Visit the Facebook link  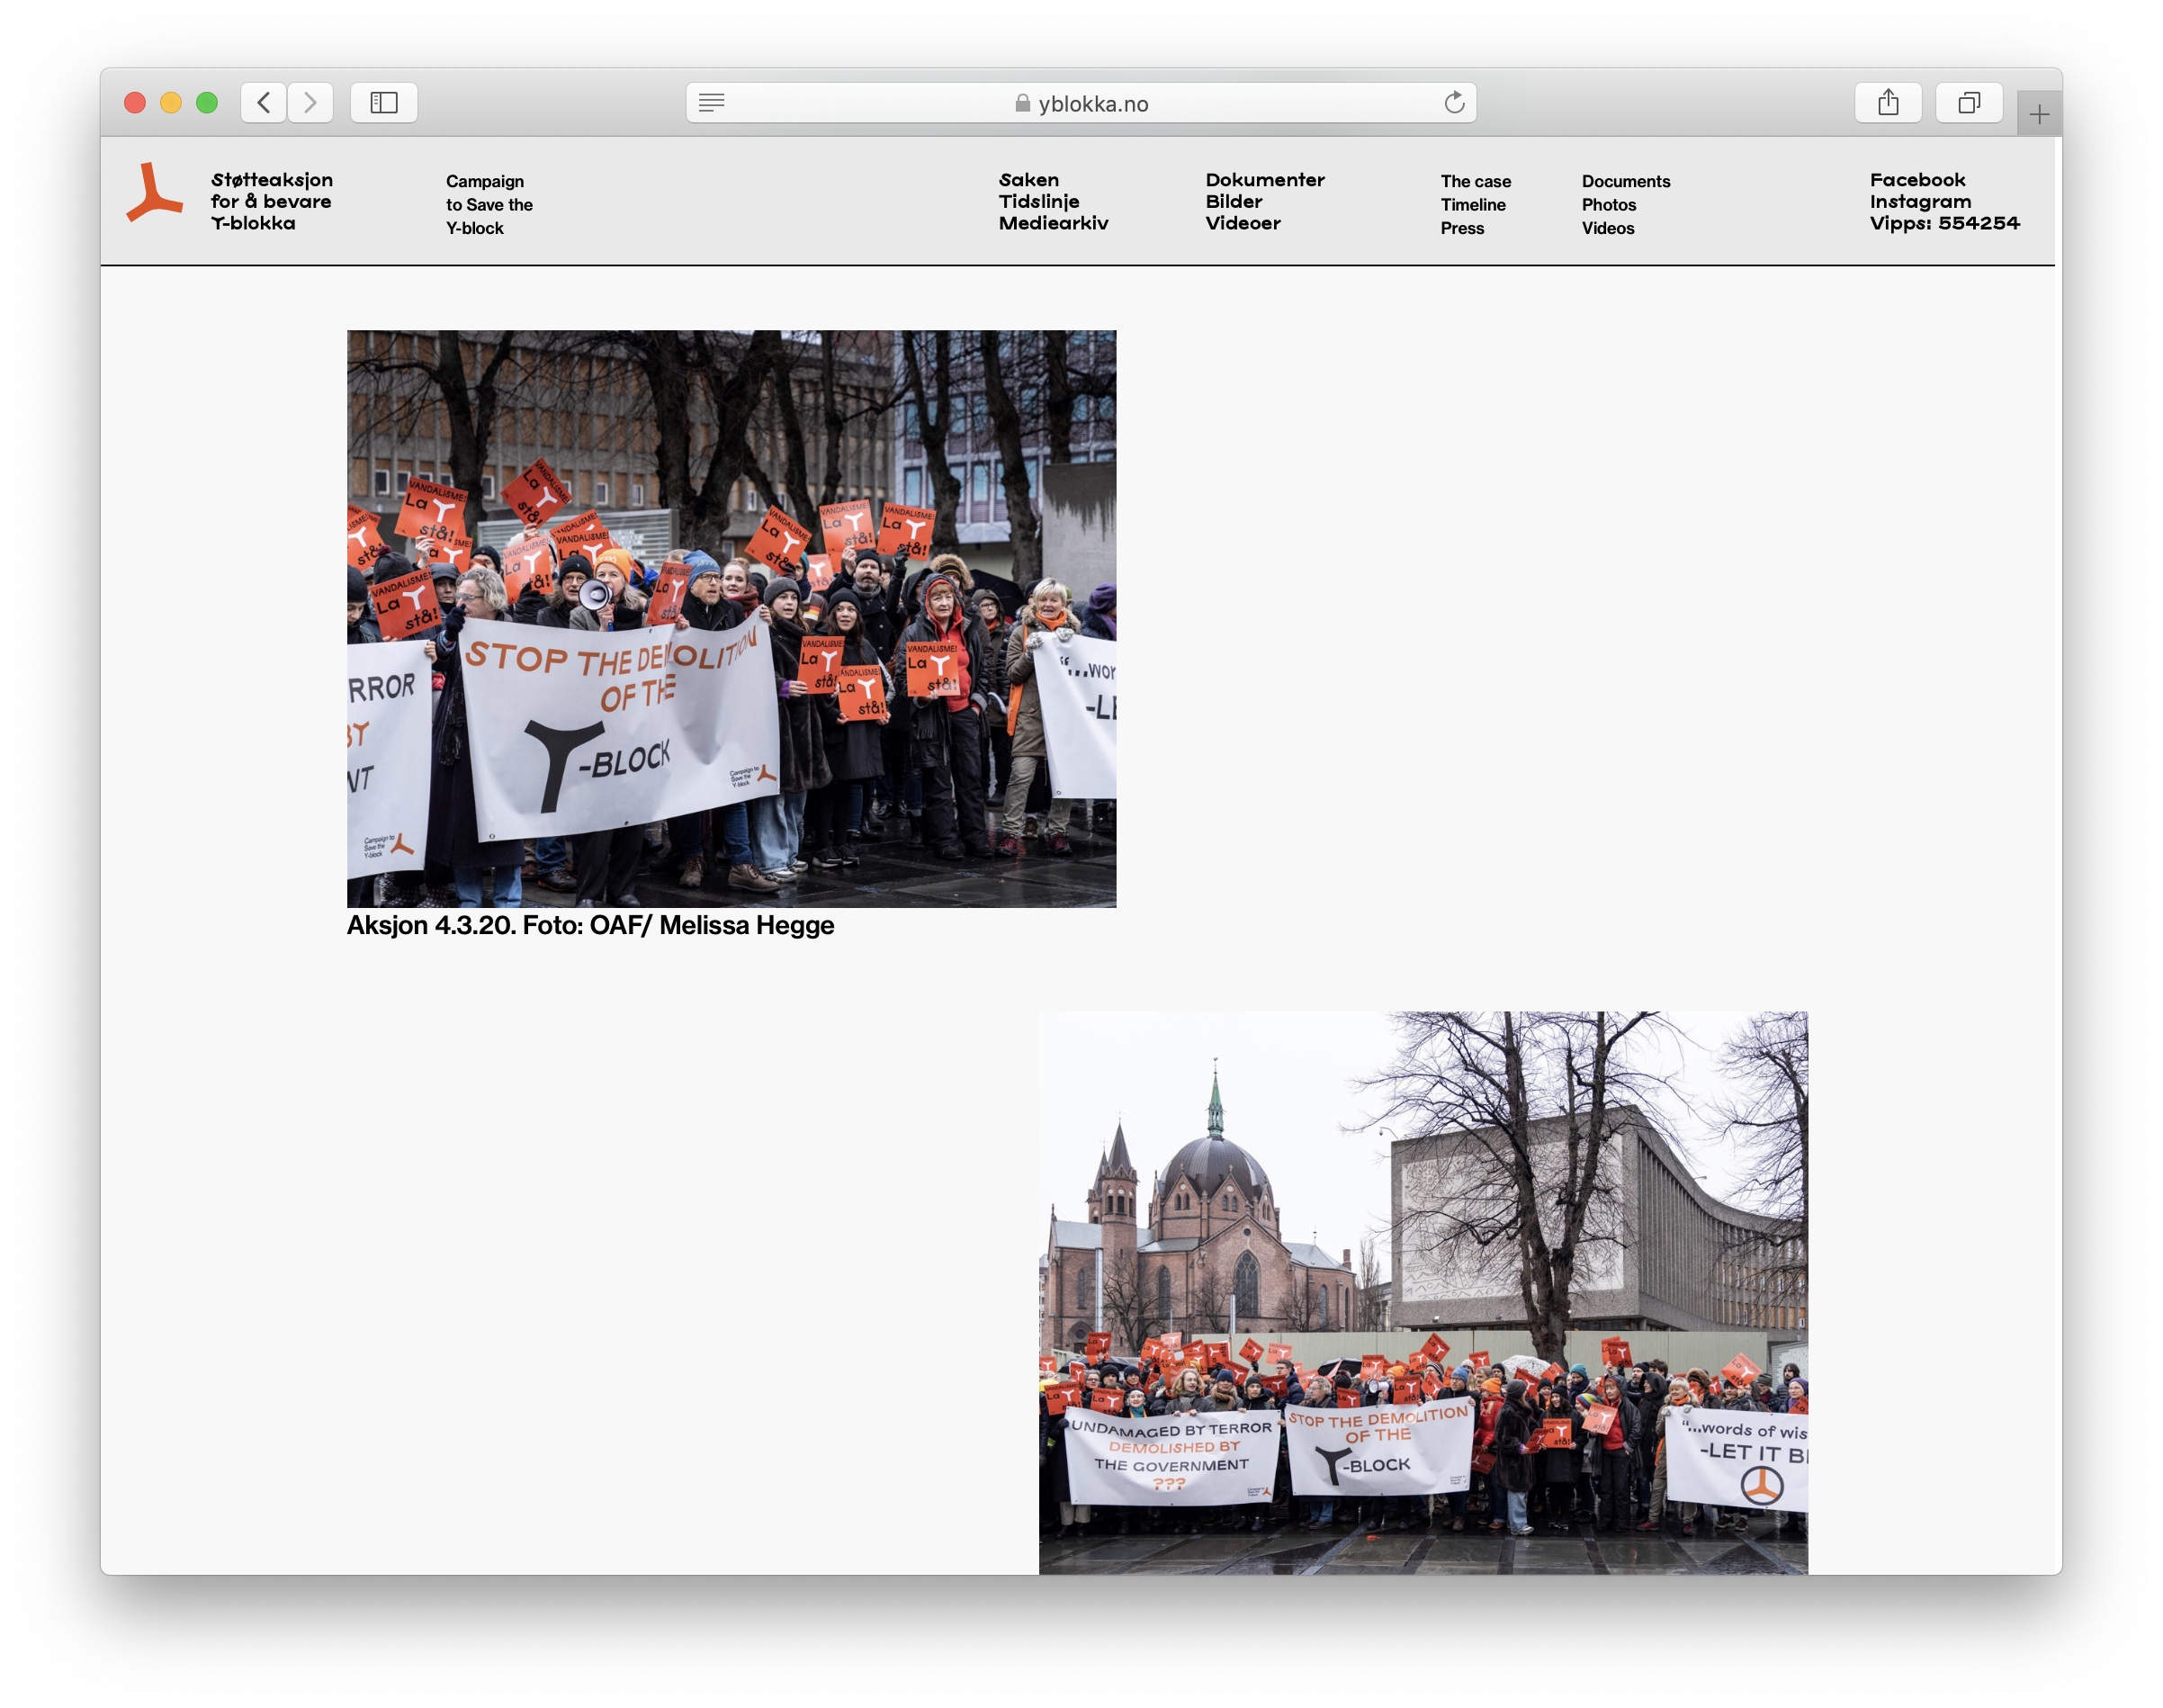(1917, 180)
